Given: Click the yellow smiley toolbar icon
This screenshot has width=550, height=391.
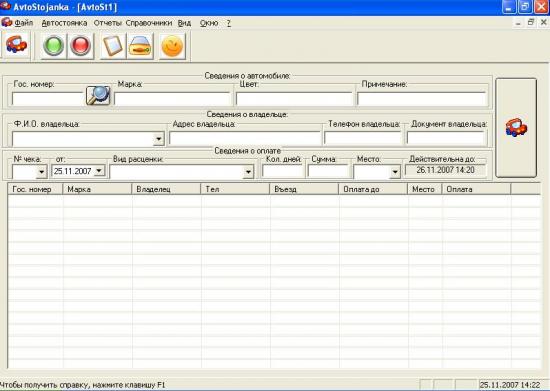Looking at the screenshot, I should click(172, 46).
